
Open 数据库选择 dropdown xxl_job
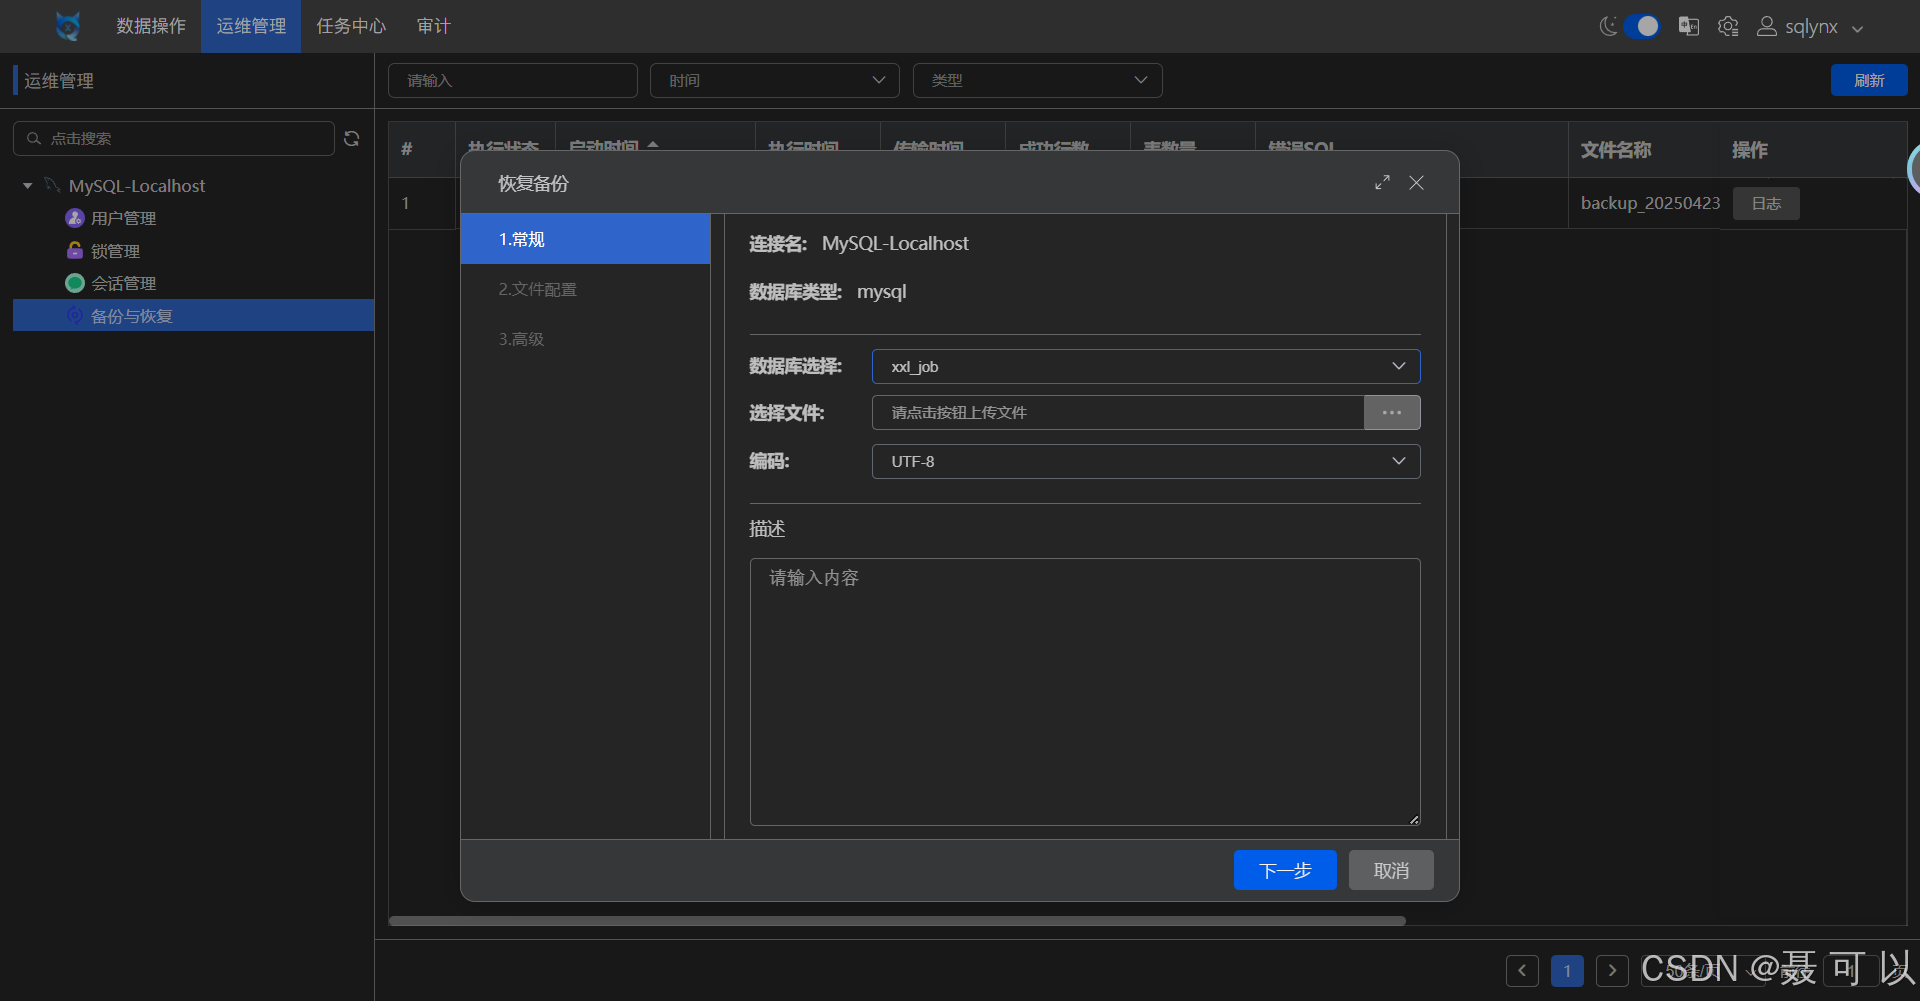[x=1146, y=366]
